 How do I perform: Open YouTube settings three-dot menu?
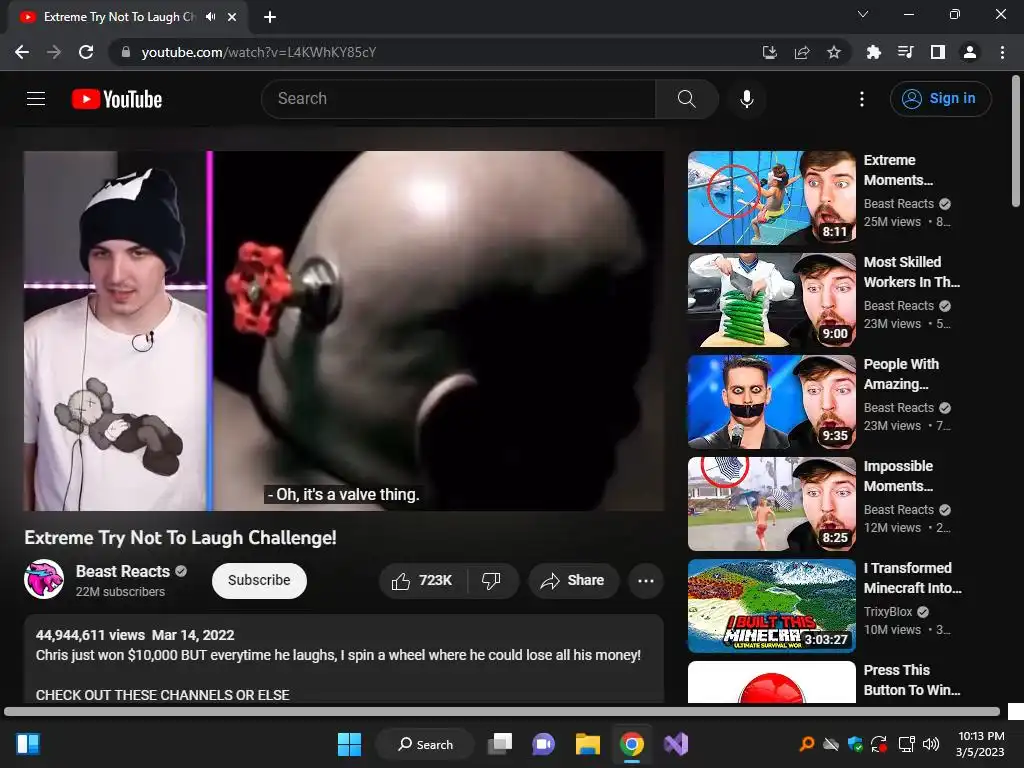[x=862, y=99]
